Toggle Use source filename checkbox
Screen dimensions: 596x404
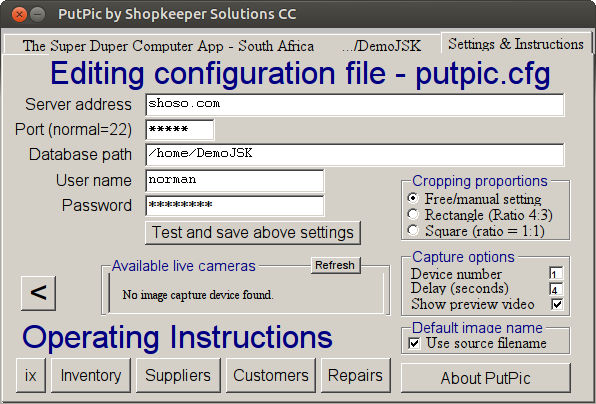[414, 343]
